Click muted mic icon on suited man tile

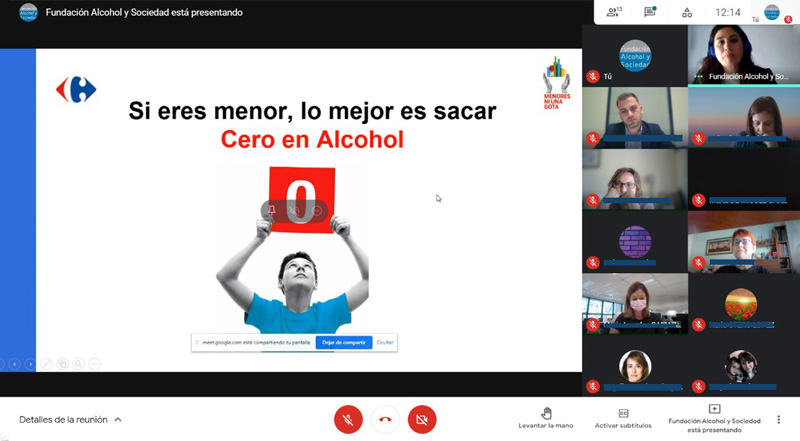point(592,138)
